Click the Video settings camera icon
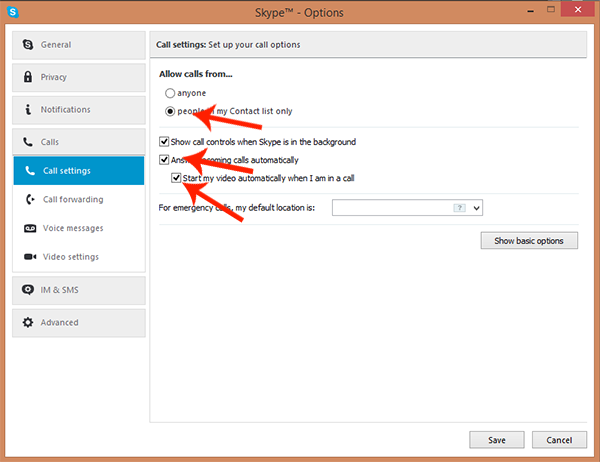The image size is (600, 462). 30,256
